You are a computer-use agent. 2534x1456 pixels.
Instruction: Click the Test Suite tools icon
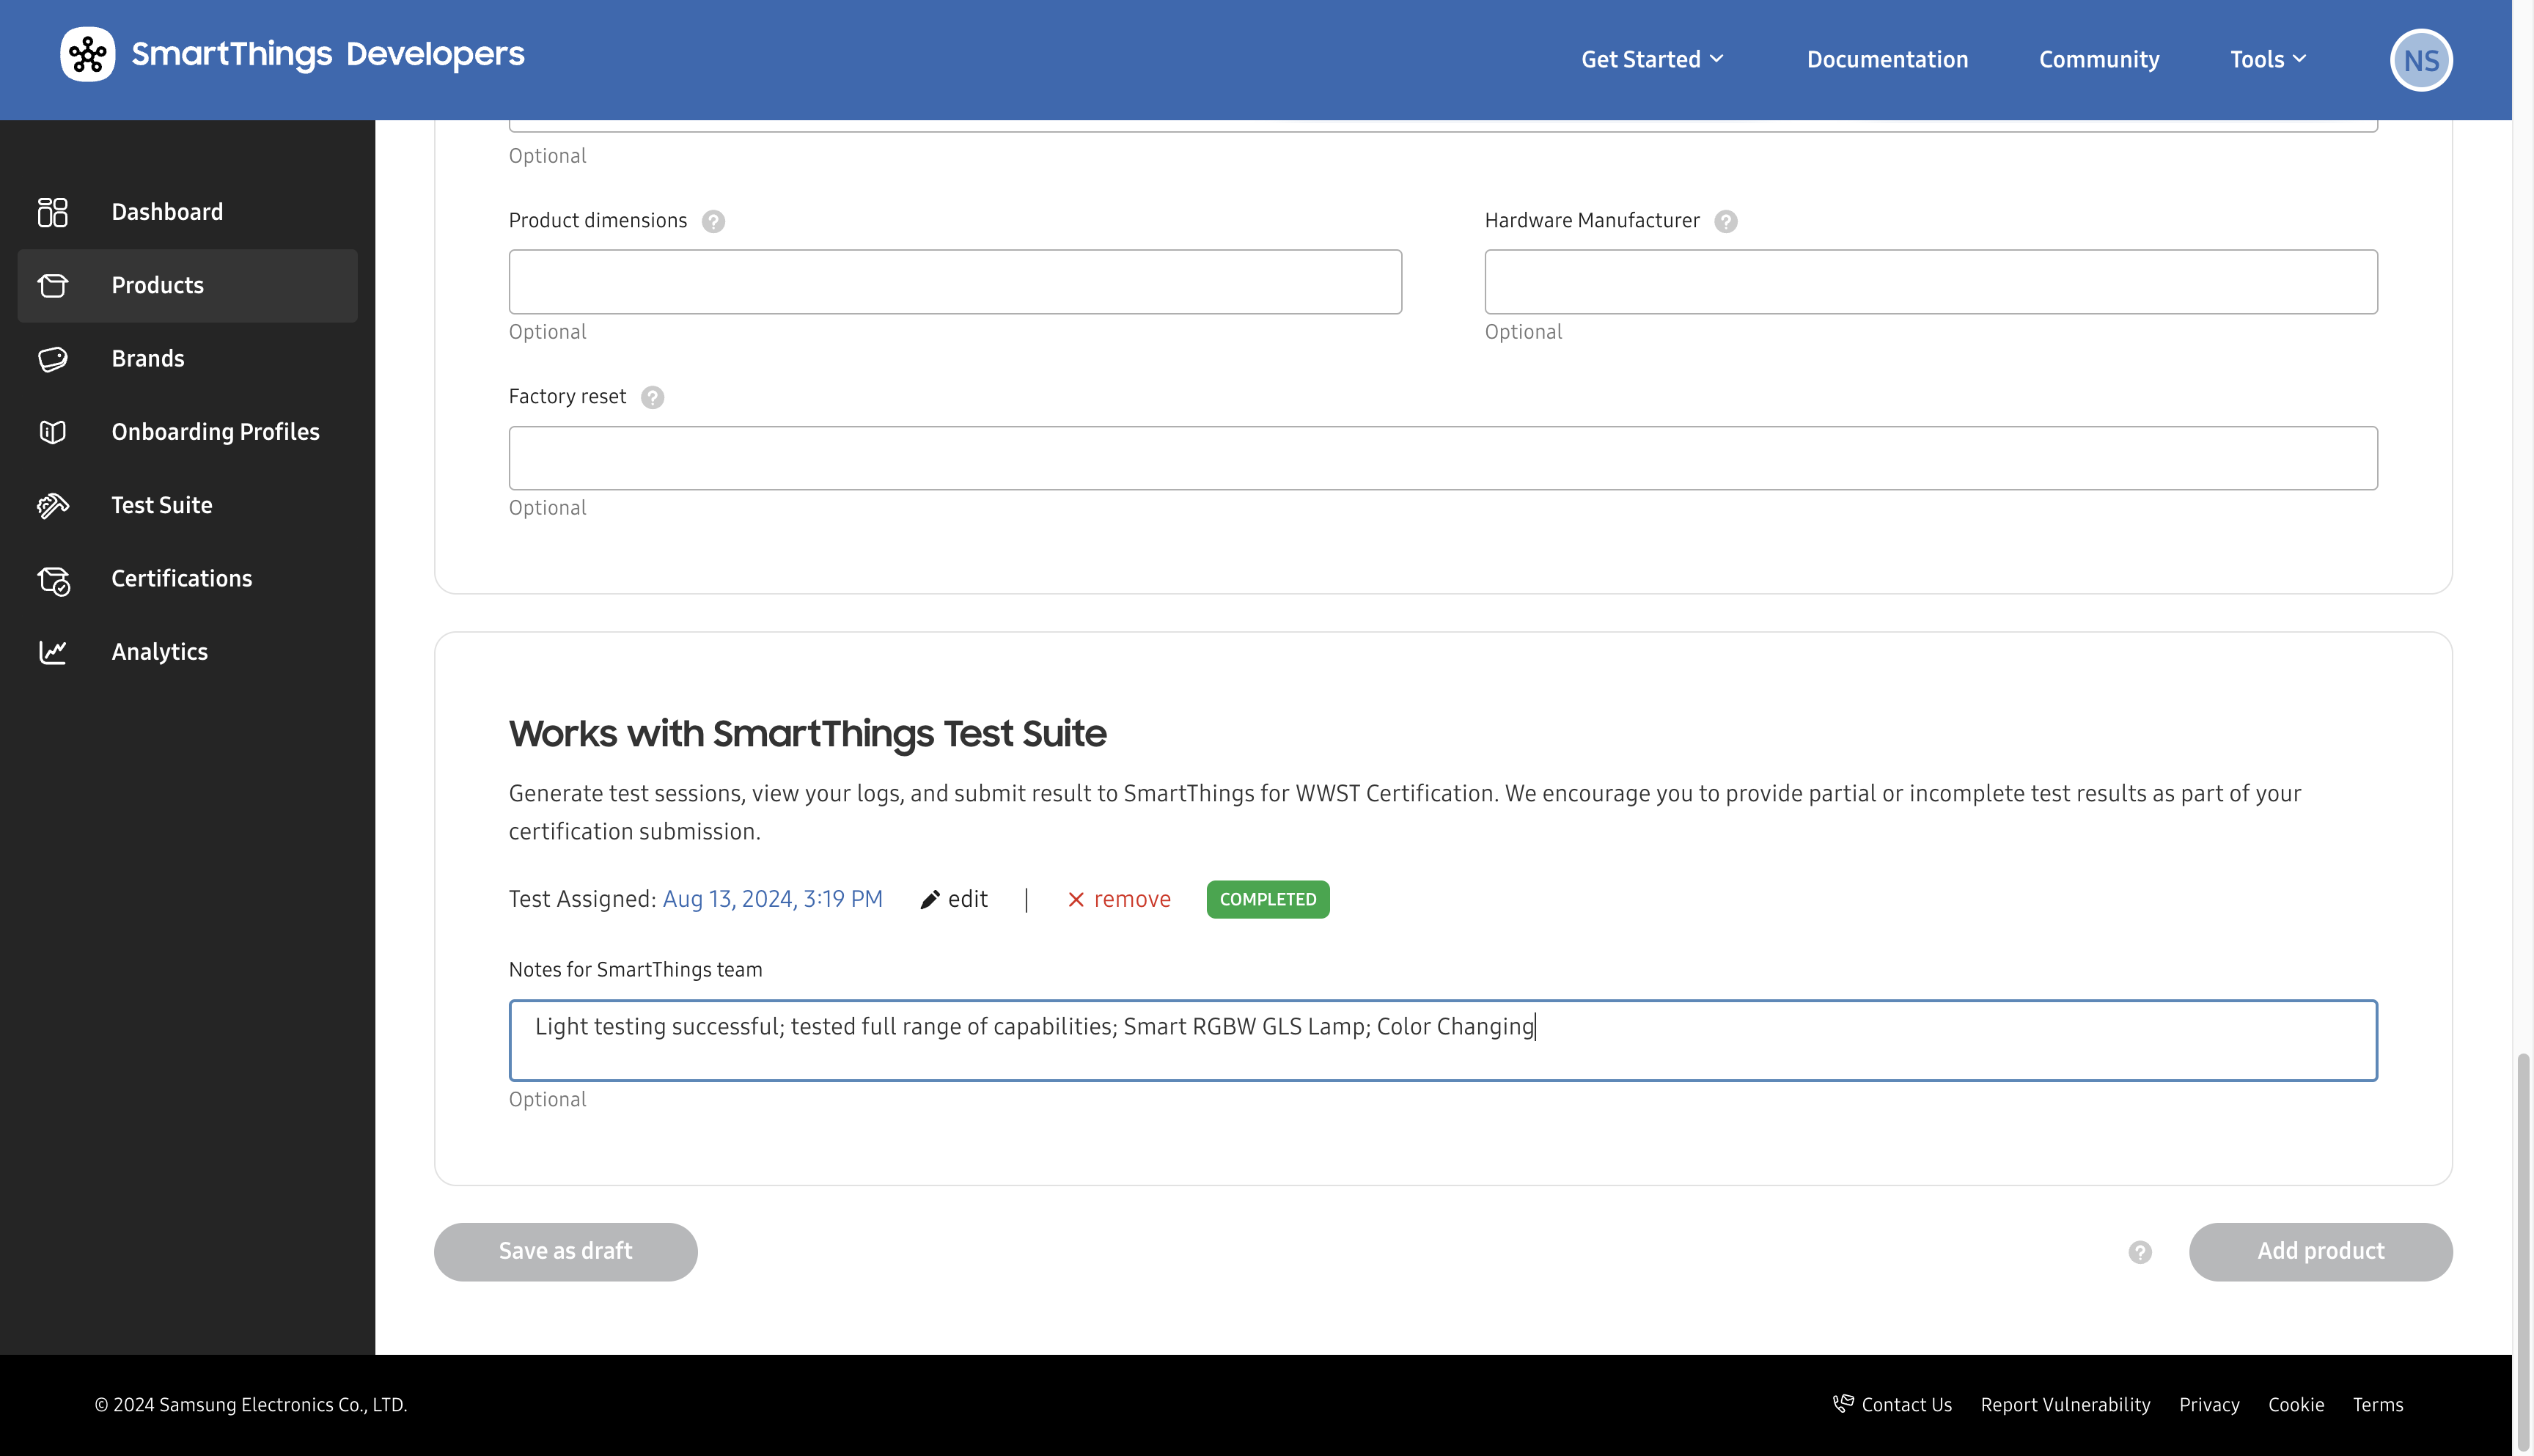[x=53, y=505]
